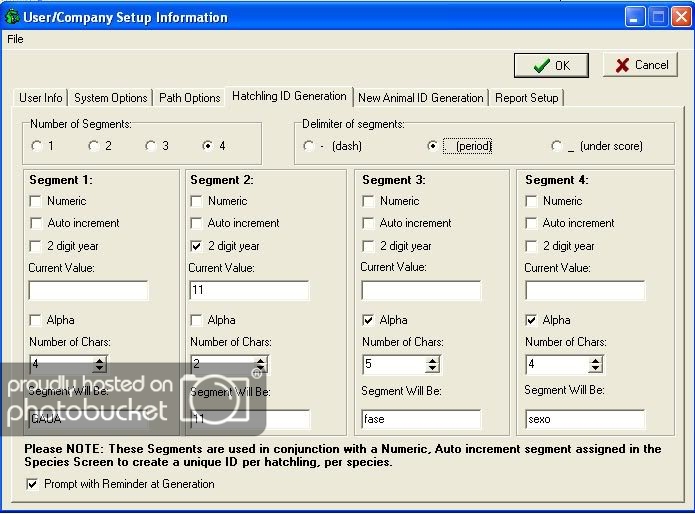Select the under score delimiter option

point(557,146)
